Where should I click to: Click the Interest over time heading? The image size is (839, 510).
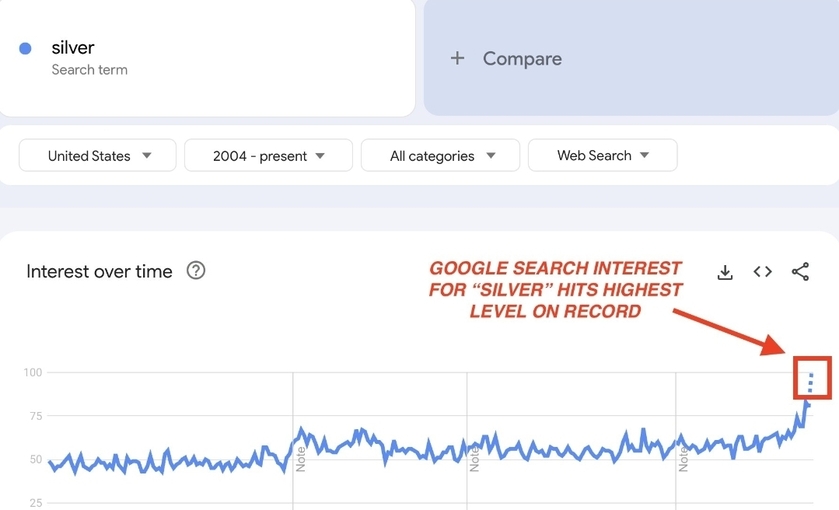pyautogui.click(x=99, y=272)
